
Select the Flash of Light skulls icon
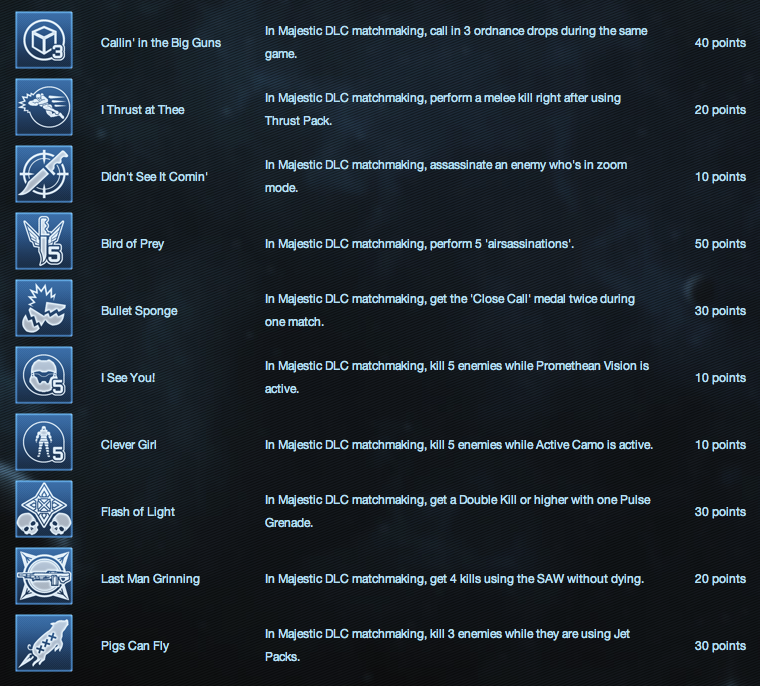coord(44,509)
